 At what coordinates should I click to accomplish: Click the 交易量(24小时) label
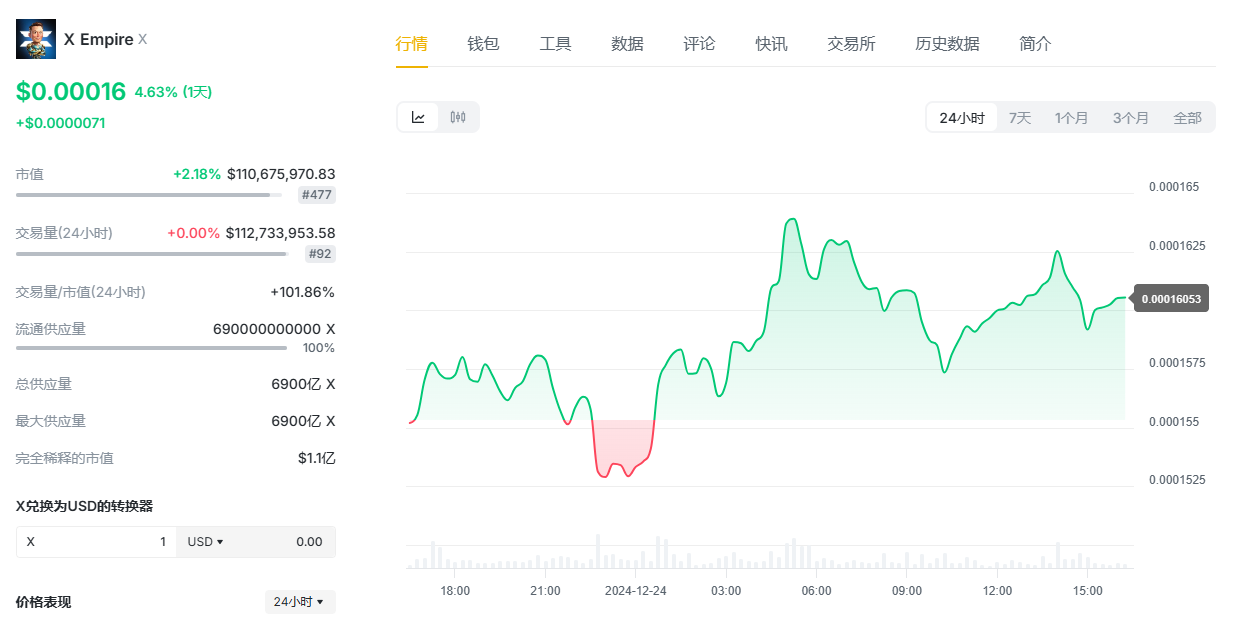64,233
